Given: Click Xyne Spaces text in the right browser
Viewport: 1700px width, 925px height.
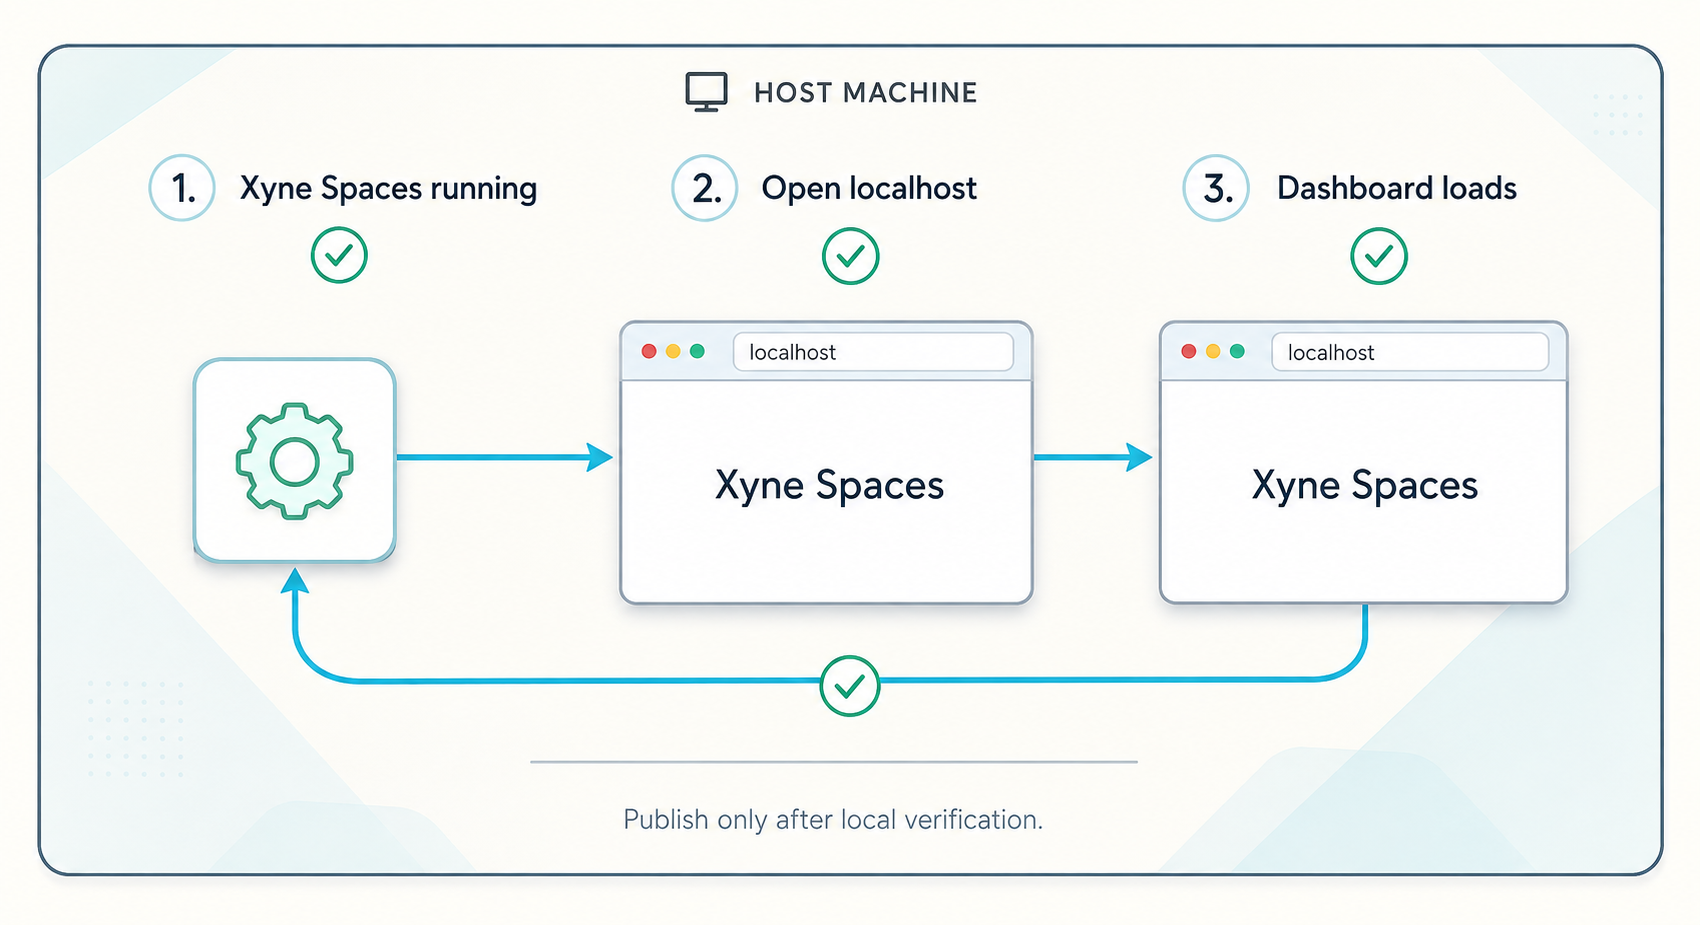Looking at the screenshot, I should coord(1365,486).
